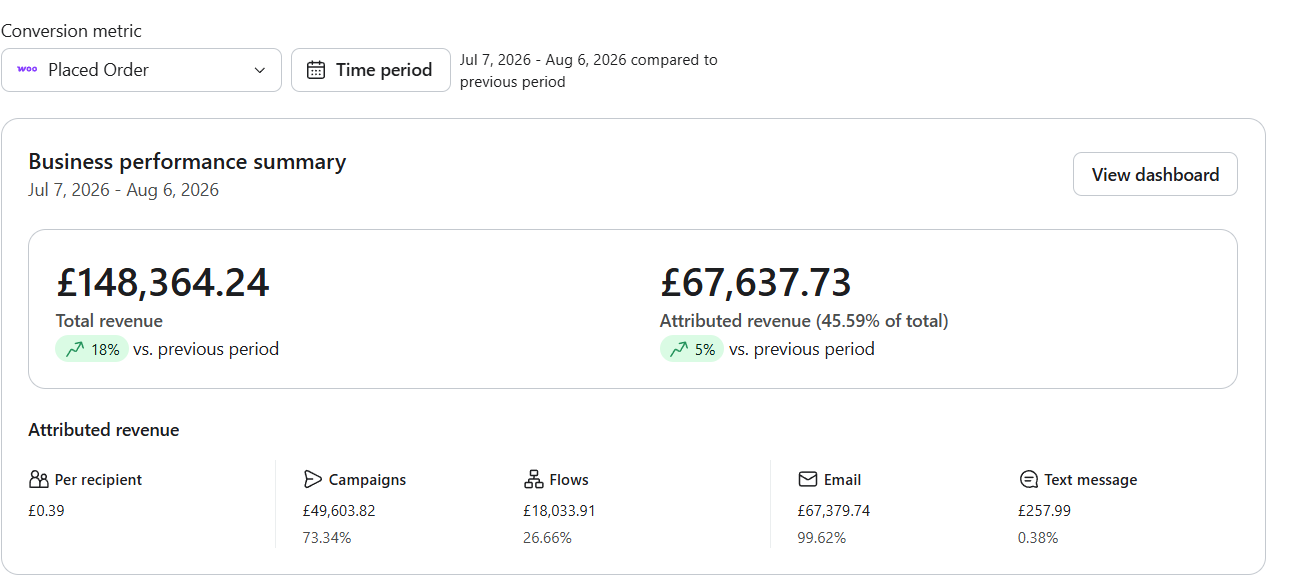This screenshot has width=1296, height=581.
Task: Click the WooCommerce logo in metric selector
Action: coord(28,70)
